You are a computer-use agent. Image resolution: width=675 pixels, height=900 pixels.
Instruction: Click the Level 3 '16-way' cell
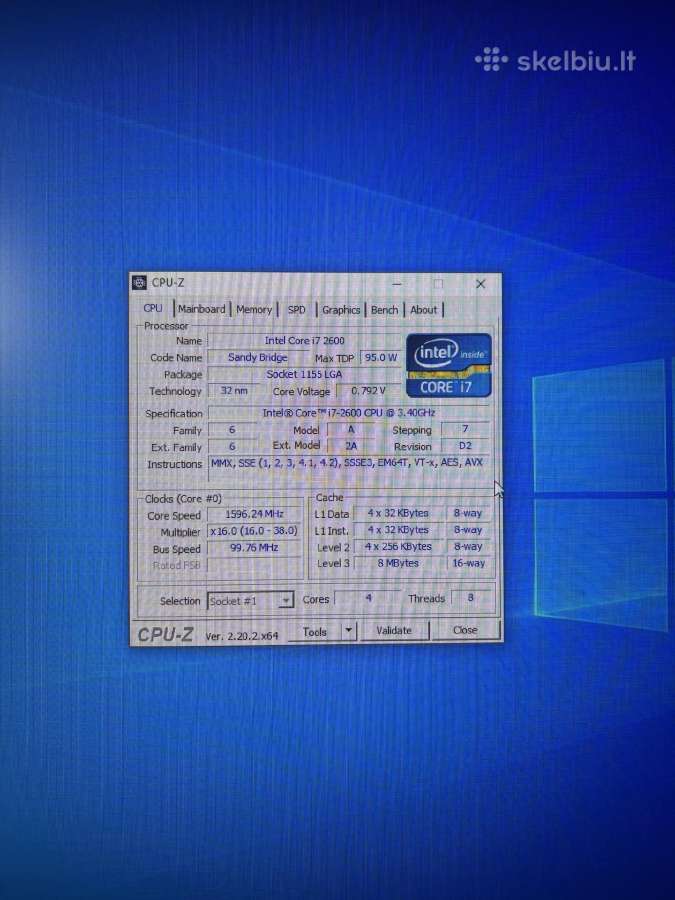[x=468, y=563]
